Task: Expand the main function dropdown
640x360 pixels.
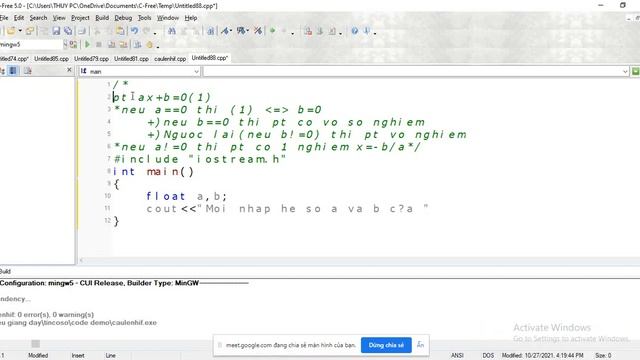Action: pyautogui.click(x=196, y=71)
